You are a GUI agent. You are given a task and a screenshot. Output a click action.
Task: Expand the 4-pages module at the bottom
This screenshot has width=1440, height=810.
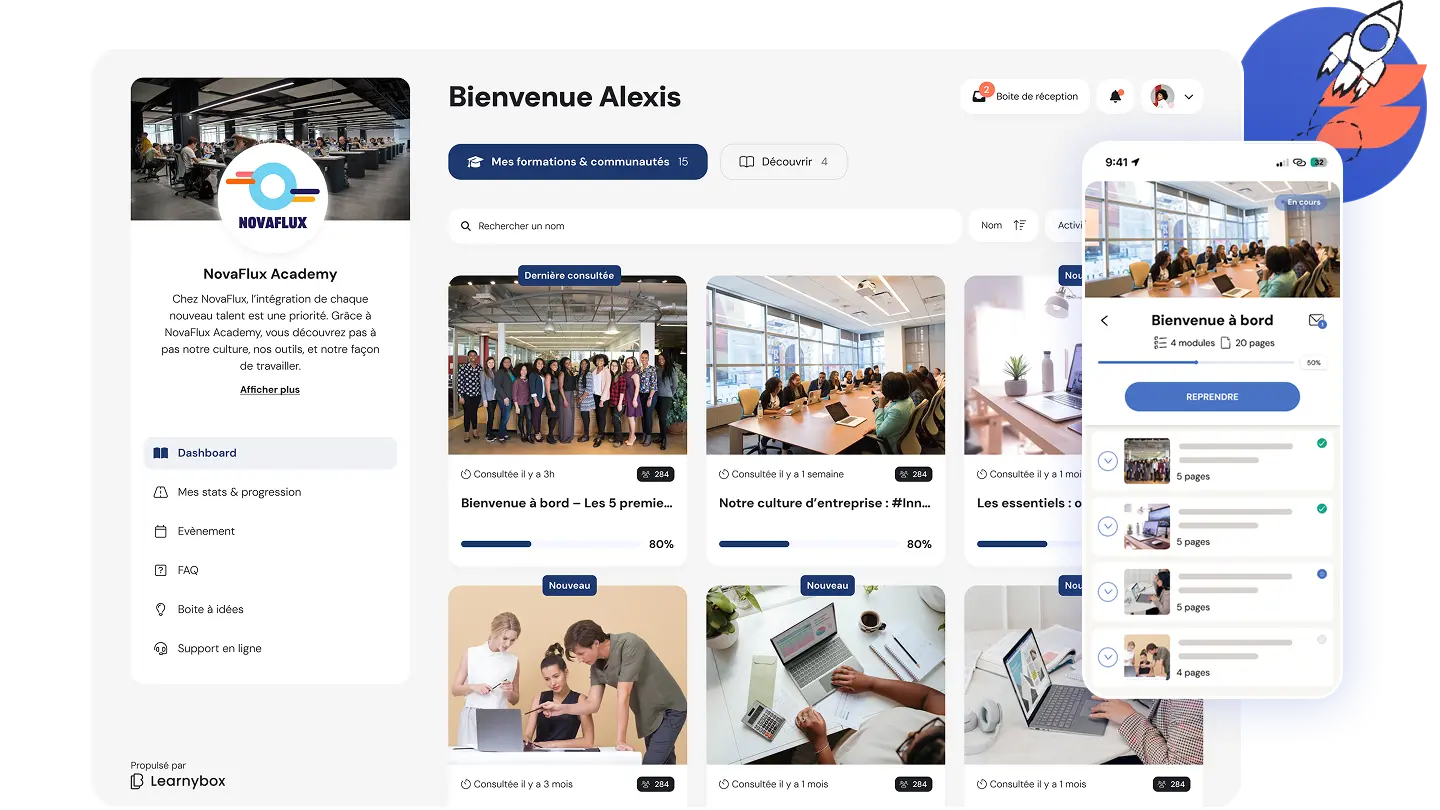click(1107, 657)
